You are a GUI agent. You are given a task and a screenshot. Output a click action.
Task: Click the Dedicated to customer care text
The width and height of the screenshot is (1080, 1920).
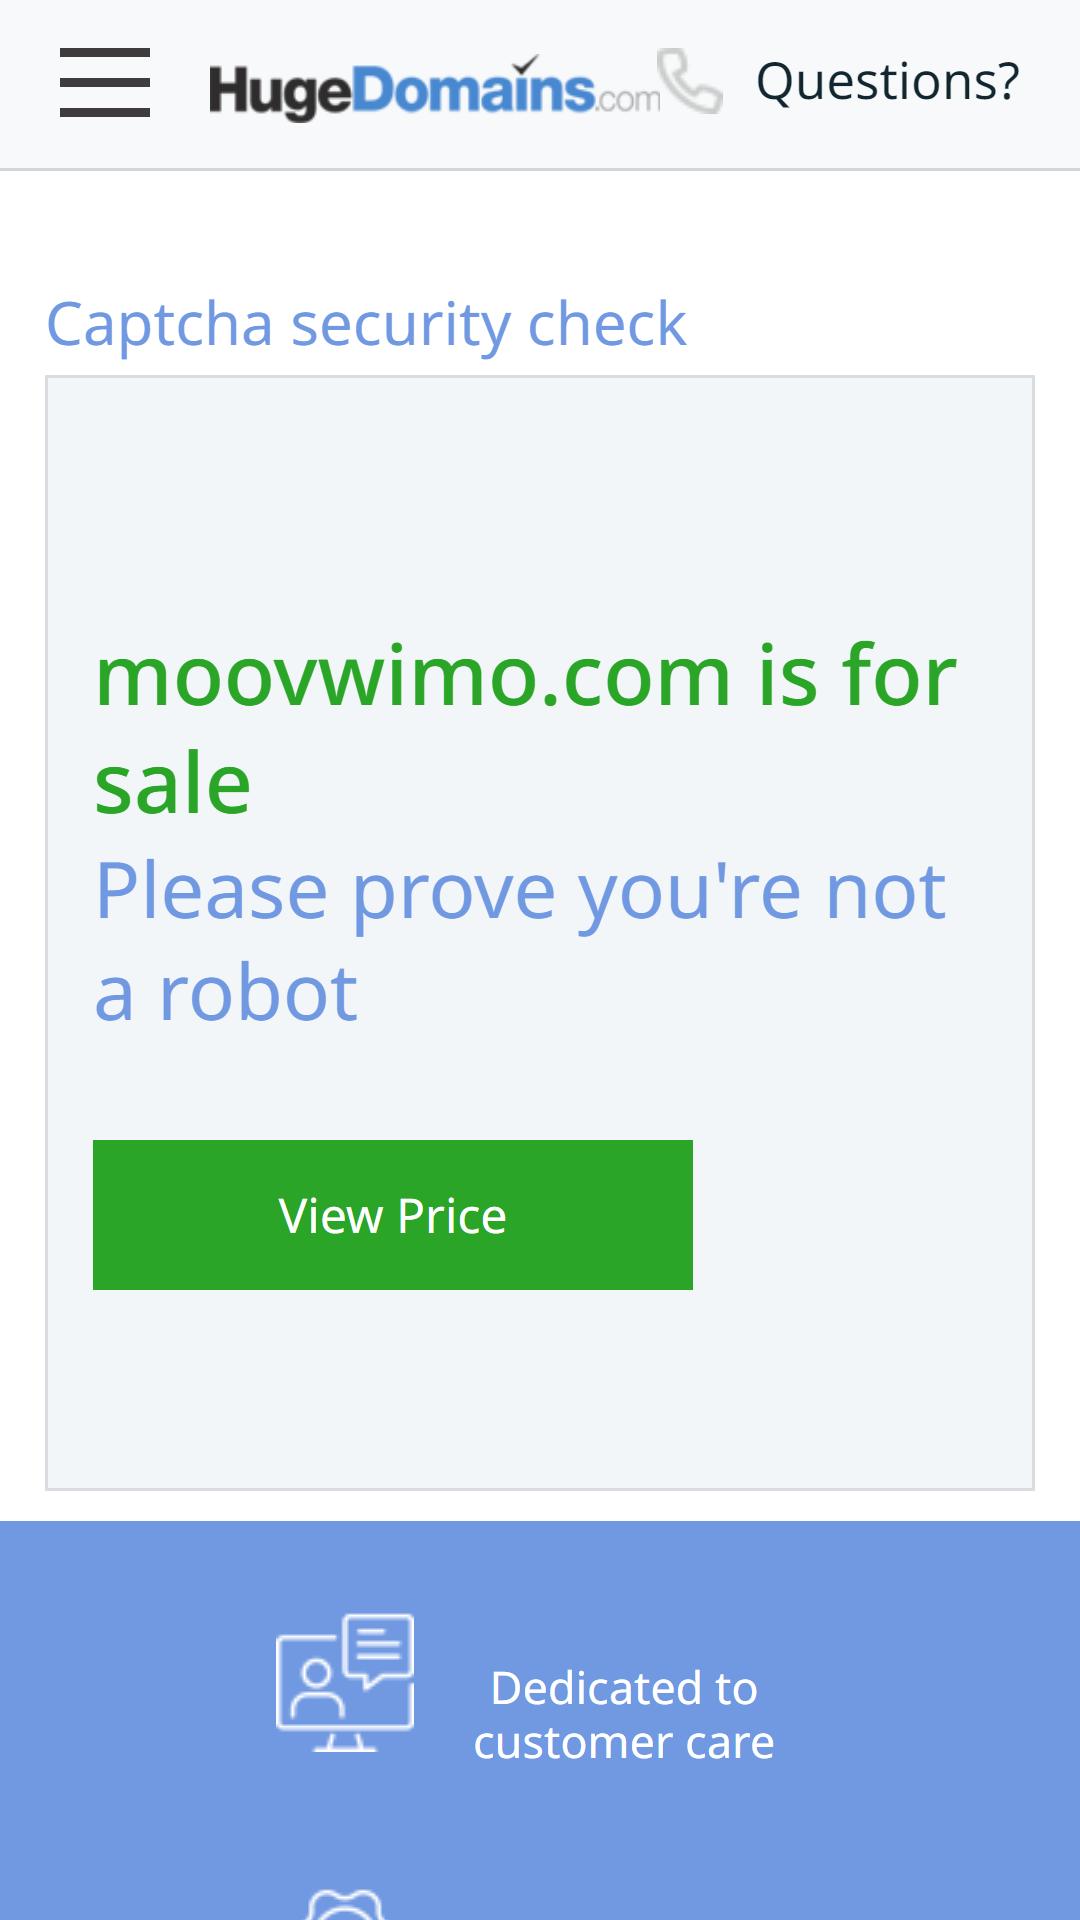(624, 1715)
